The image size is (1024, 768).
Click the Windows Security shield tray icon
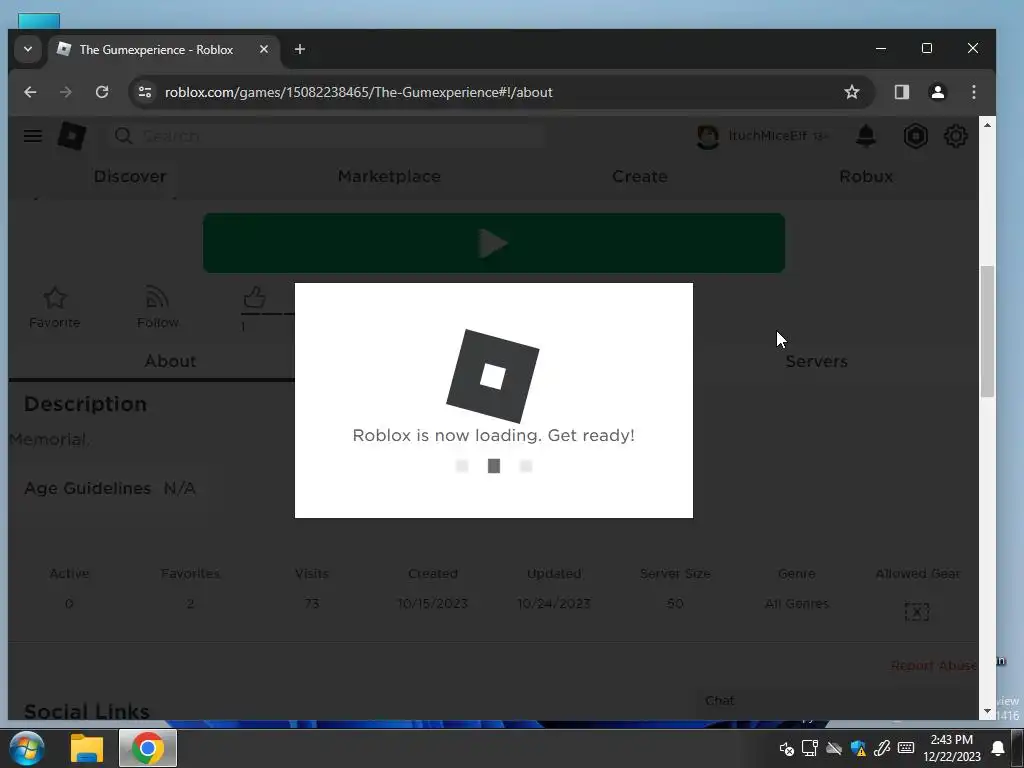coord(858,748)
